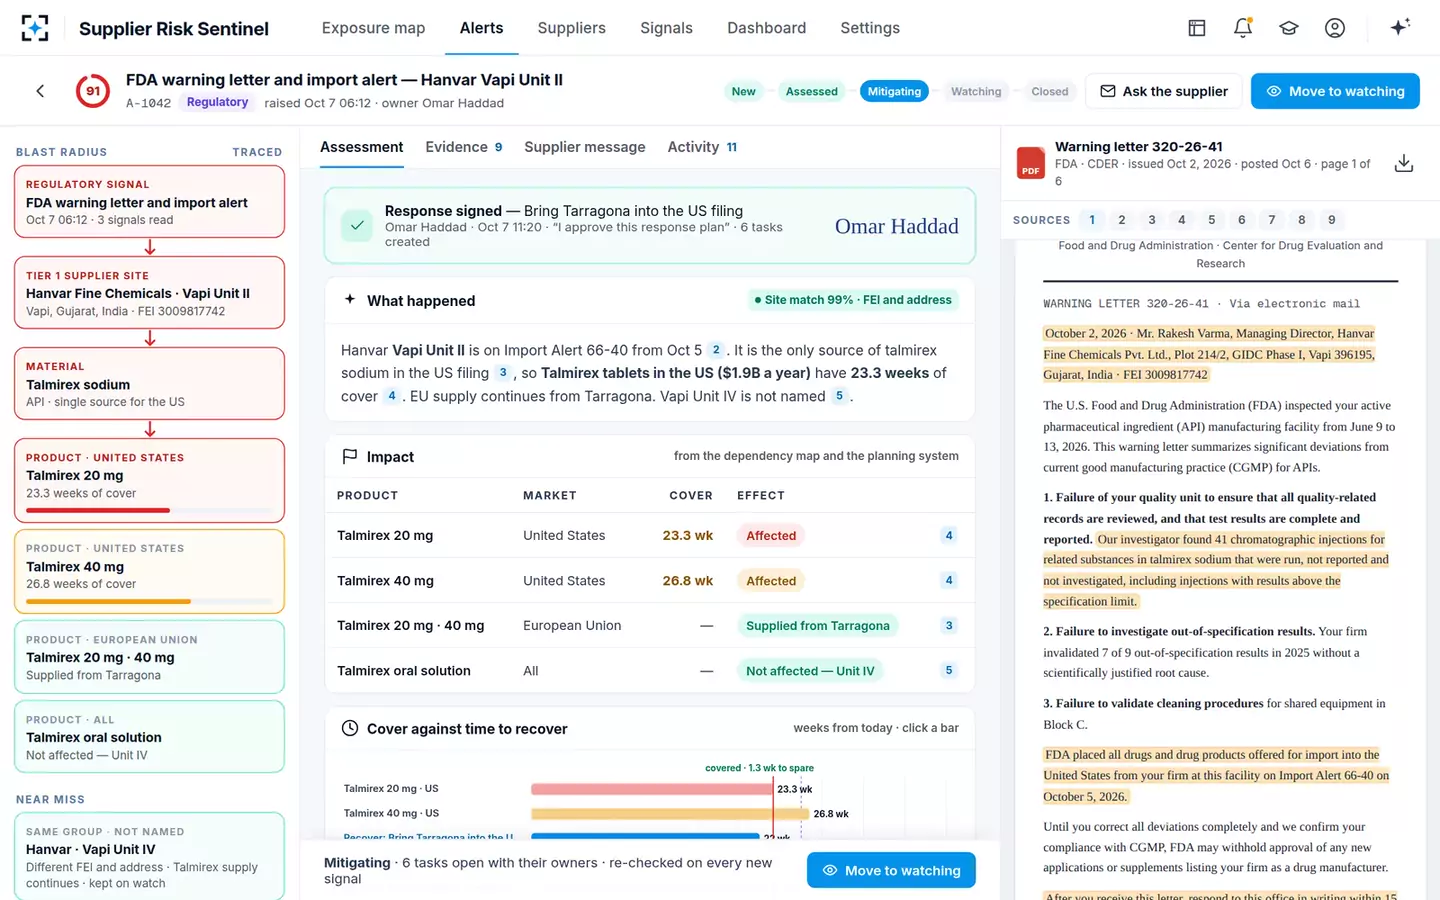Open the layout panel icon in header
Viewport: 1440px width, 900px height.
[1197, 28]
